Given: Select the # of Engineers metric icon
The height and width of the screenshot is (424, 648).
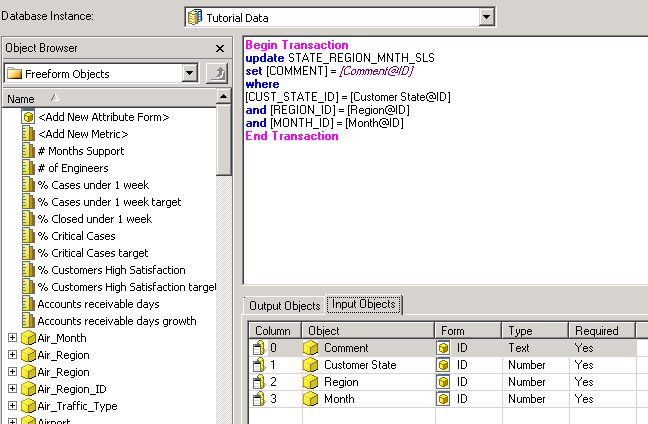Looking at the screenshot, I should click(x=28, y=168).
